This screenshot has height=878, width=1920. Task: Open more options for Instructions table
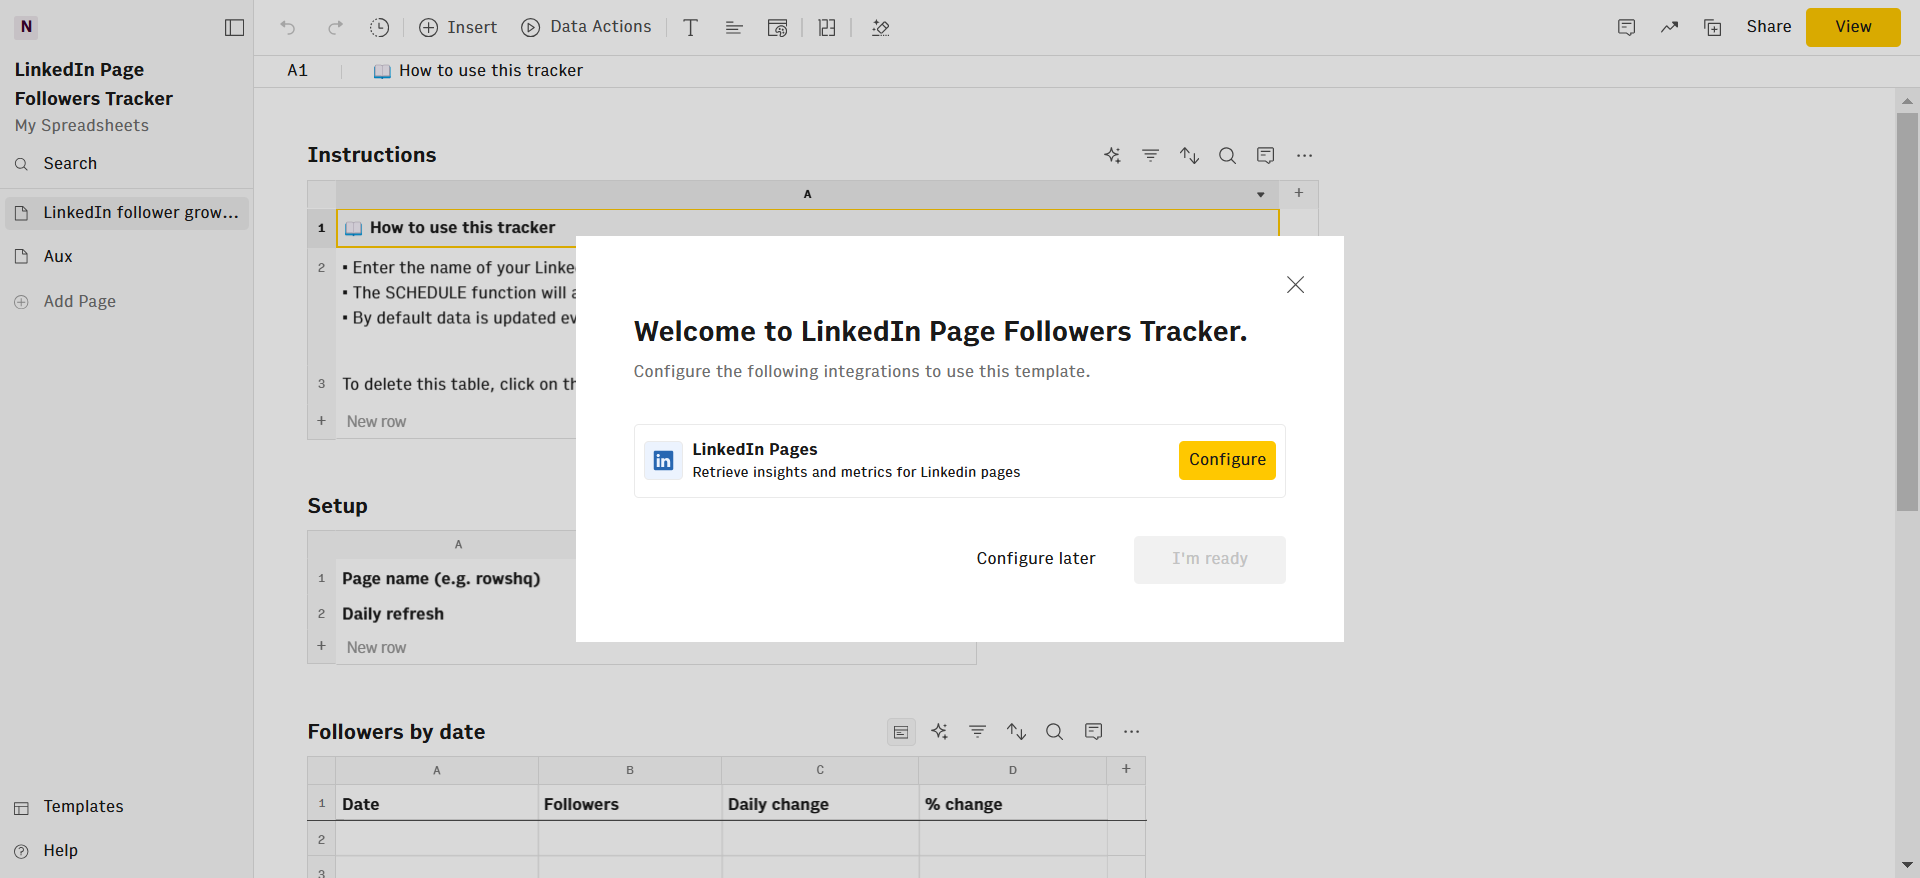pyautogui.click(x=1304, y=155)
